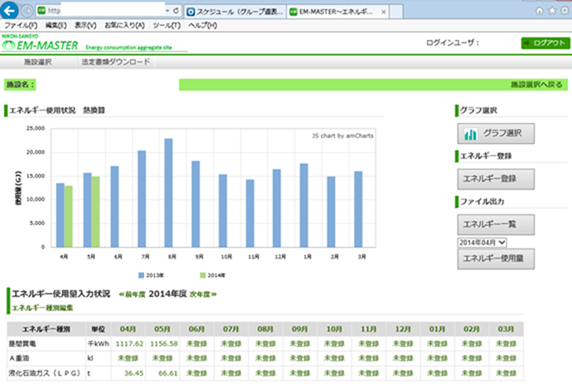This screenshot has height=388, width=572.
Task: Open the 2014年04月 month dropdown
Action: point(482,242)
